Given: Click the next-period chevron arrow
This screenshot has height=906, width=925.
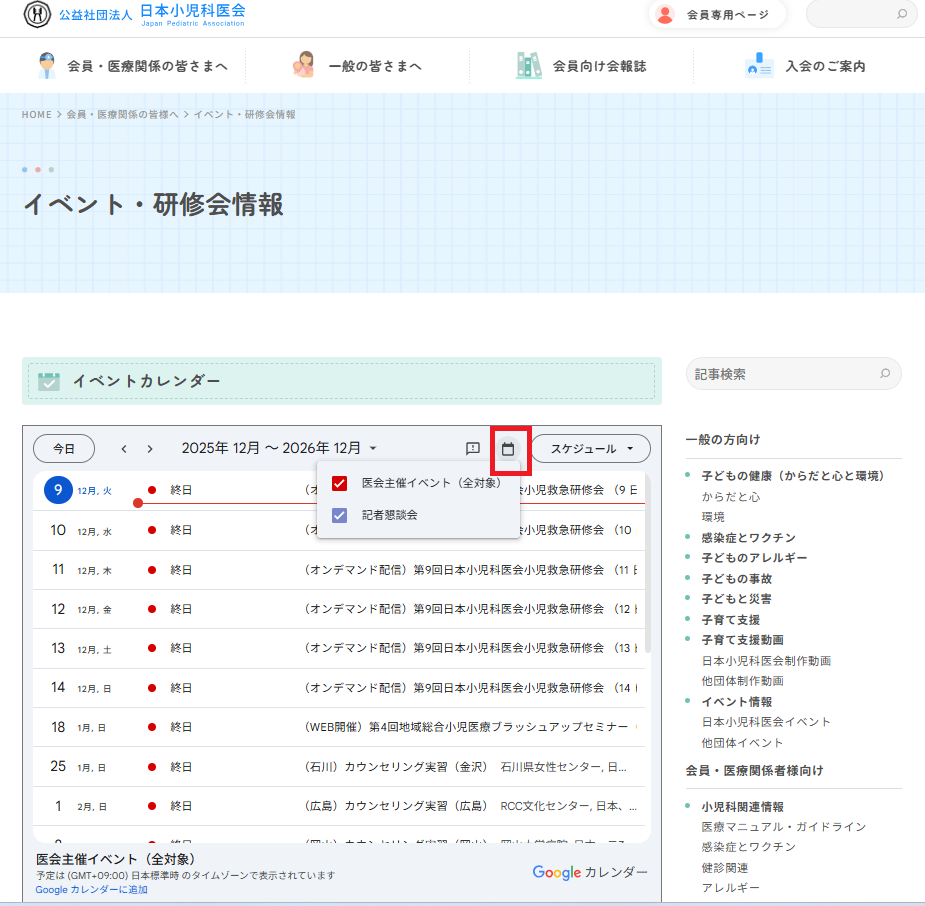Looking at the screenshot, I should 148,448.
